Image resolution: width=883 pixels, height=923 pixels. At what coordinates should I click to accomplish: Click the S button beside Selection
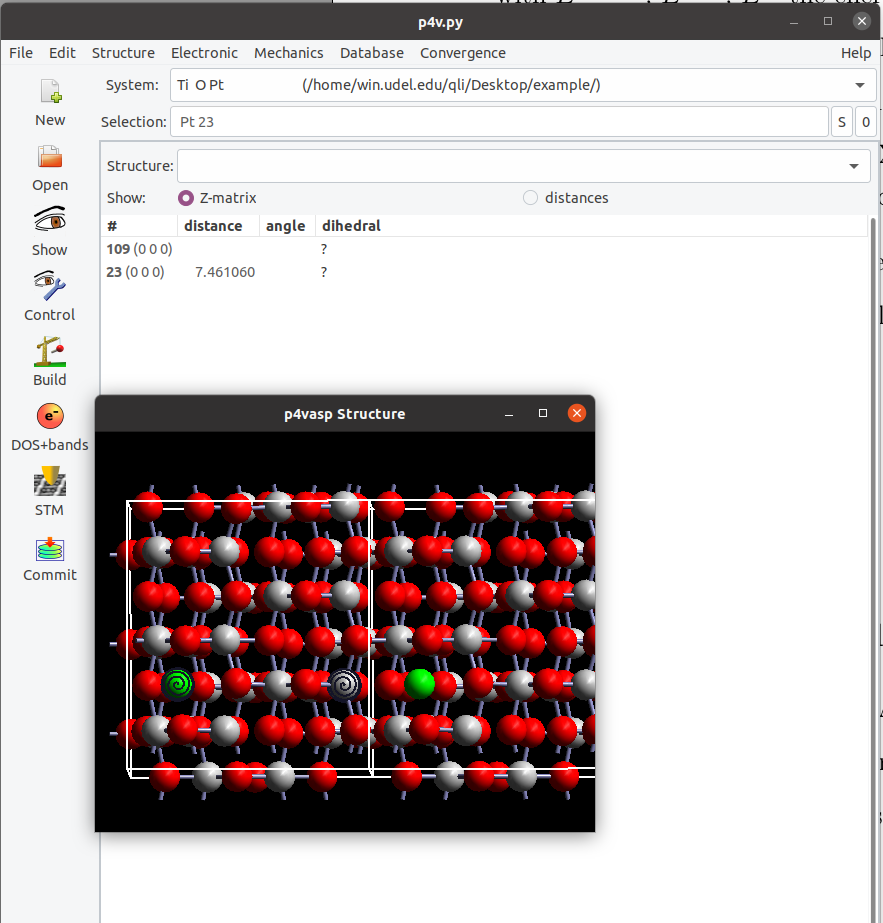click(842, 122)
